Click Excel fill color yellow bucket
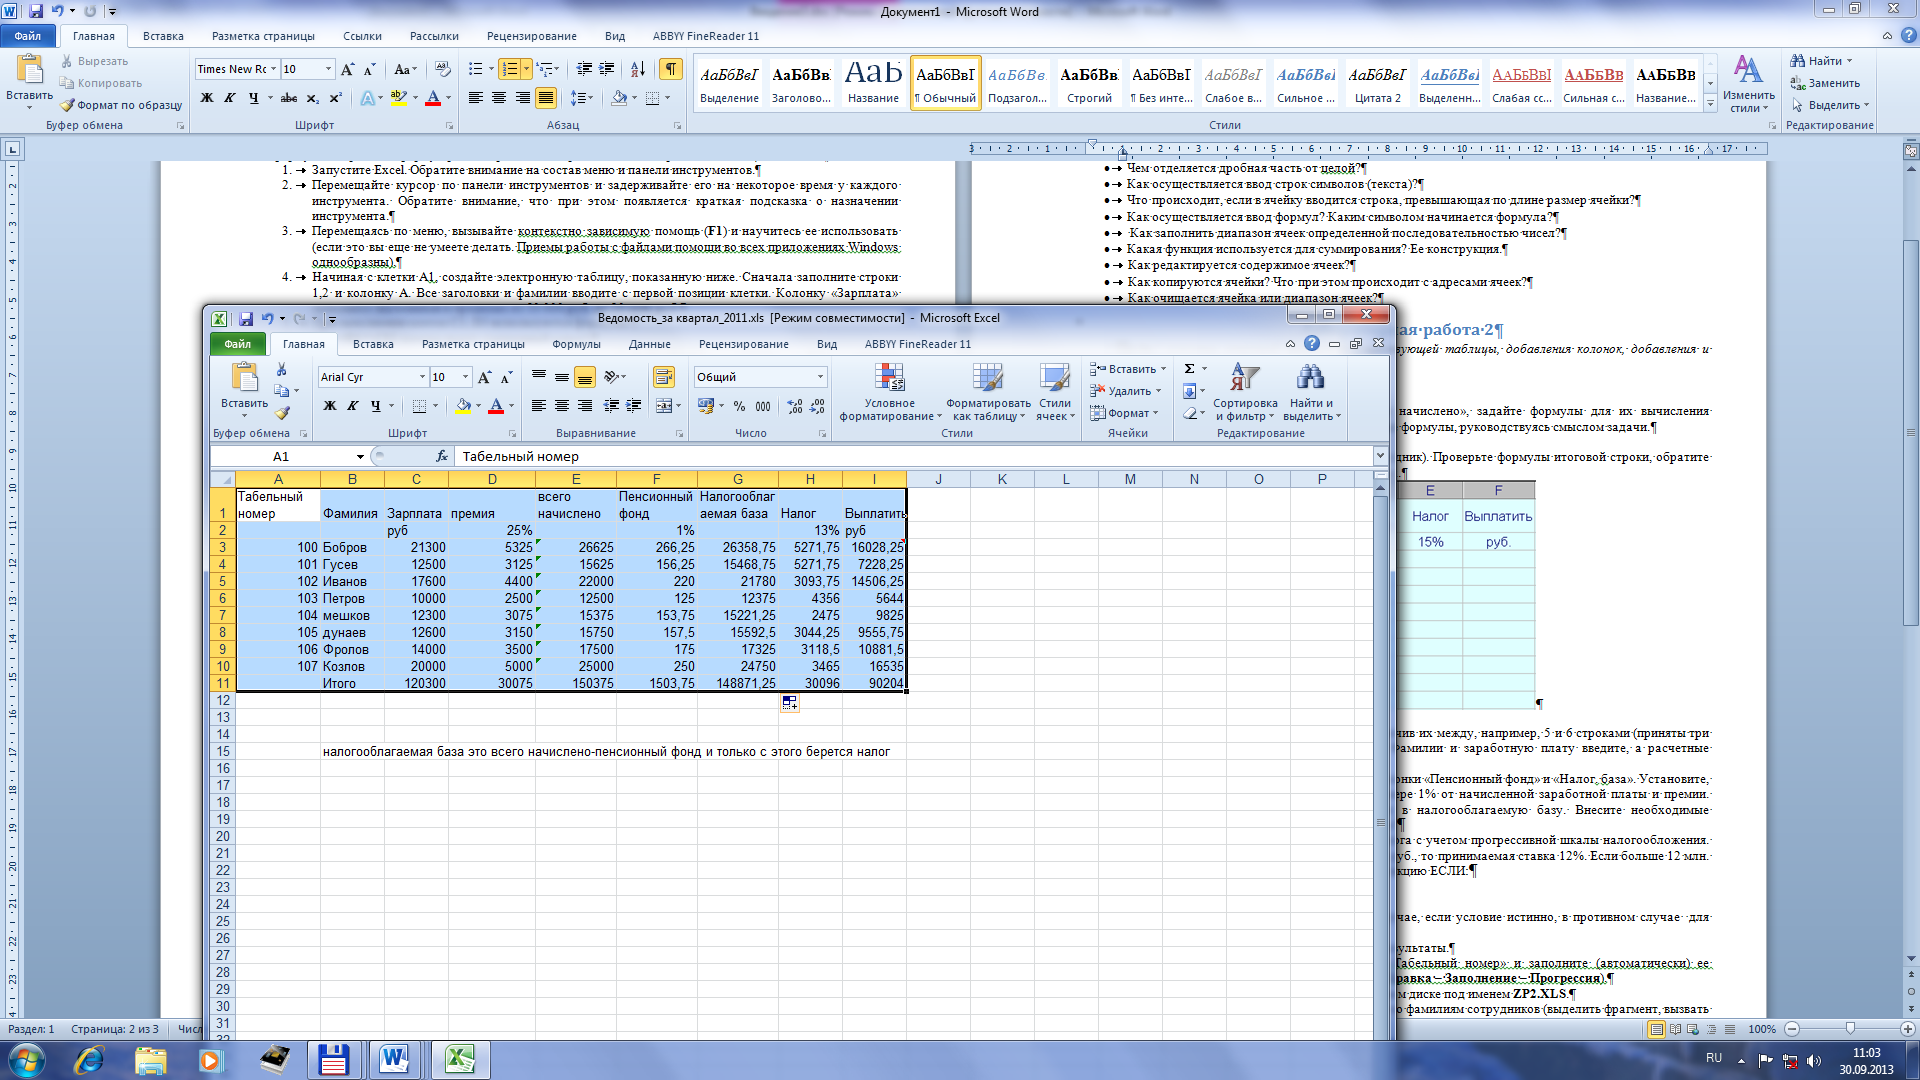The image size is (1920, 1080). point(463,406)
